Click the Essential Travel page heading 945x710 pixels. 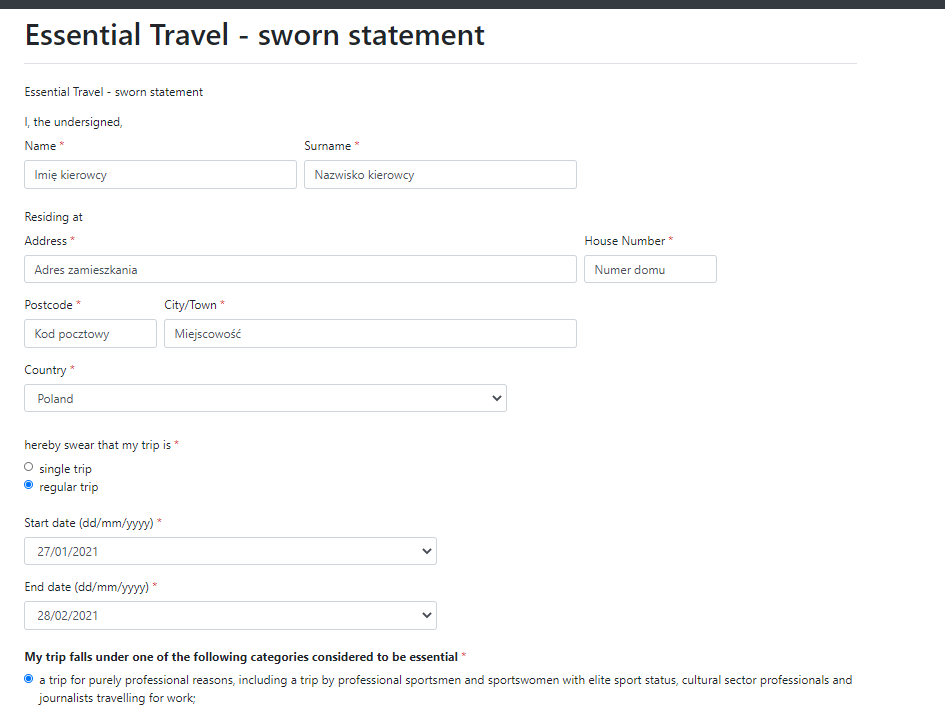click(x=254, y=35)
